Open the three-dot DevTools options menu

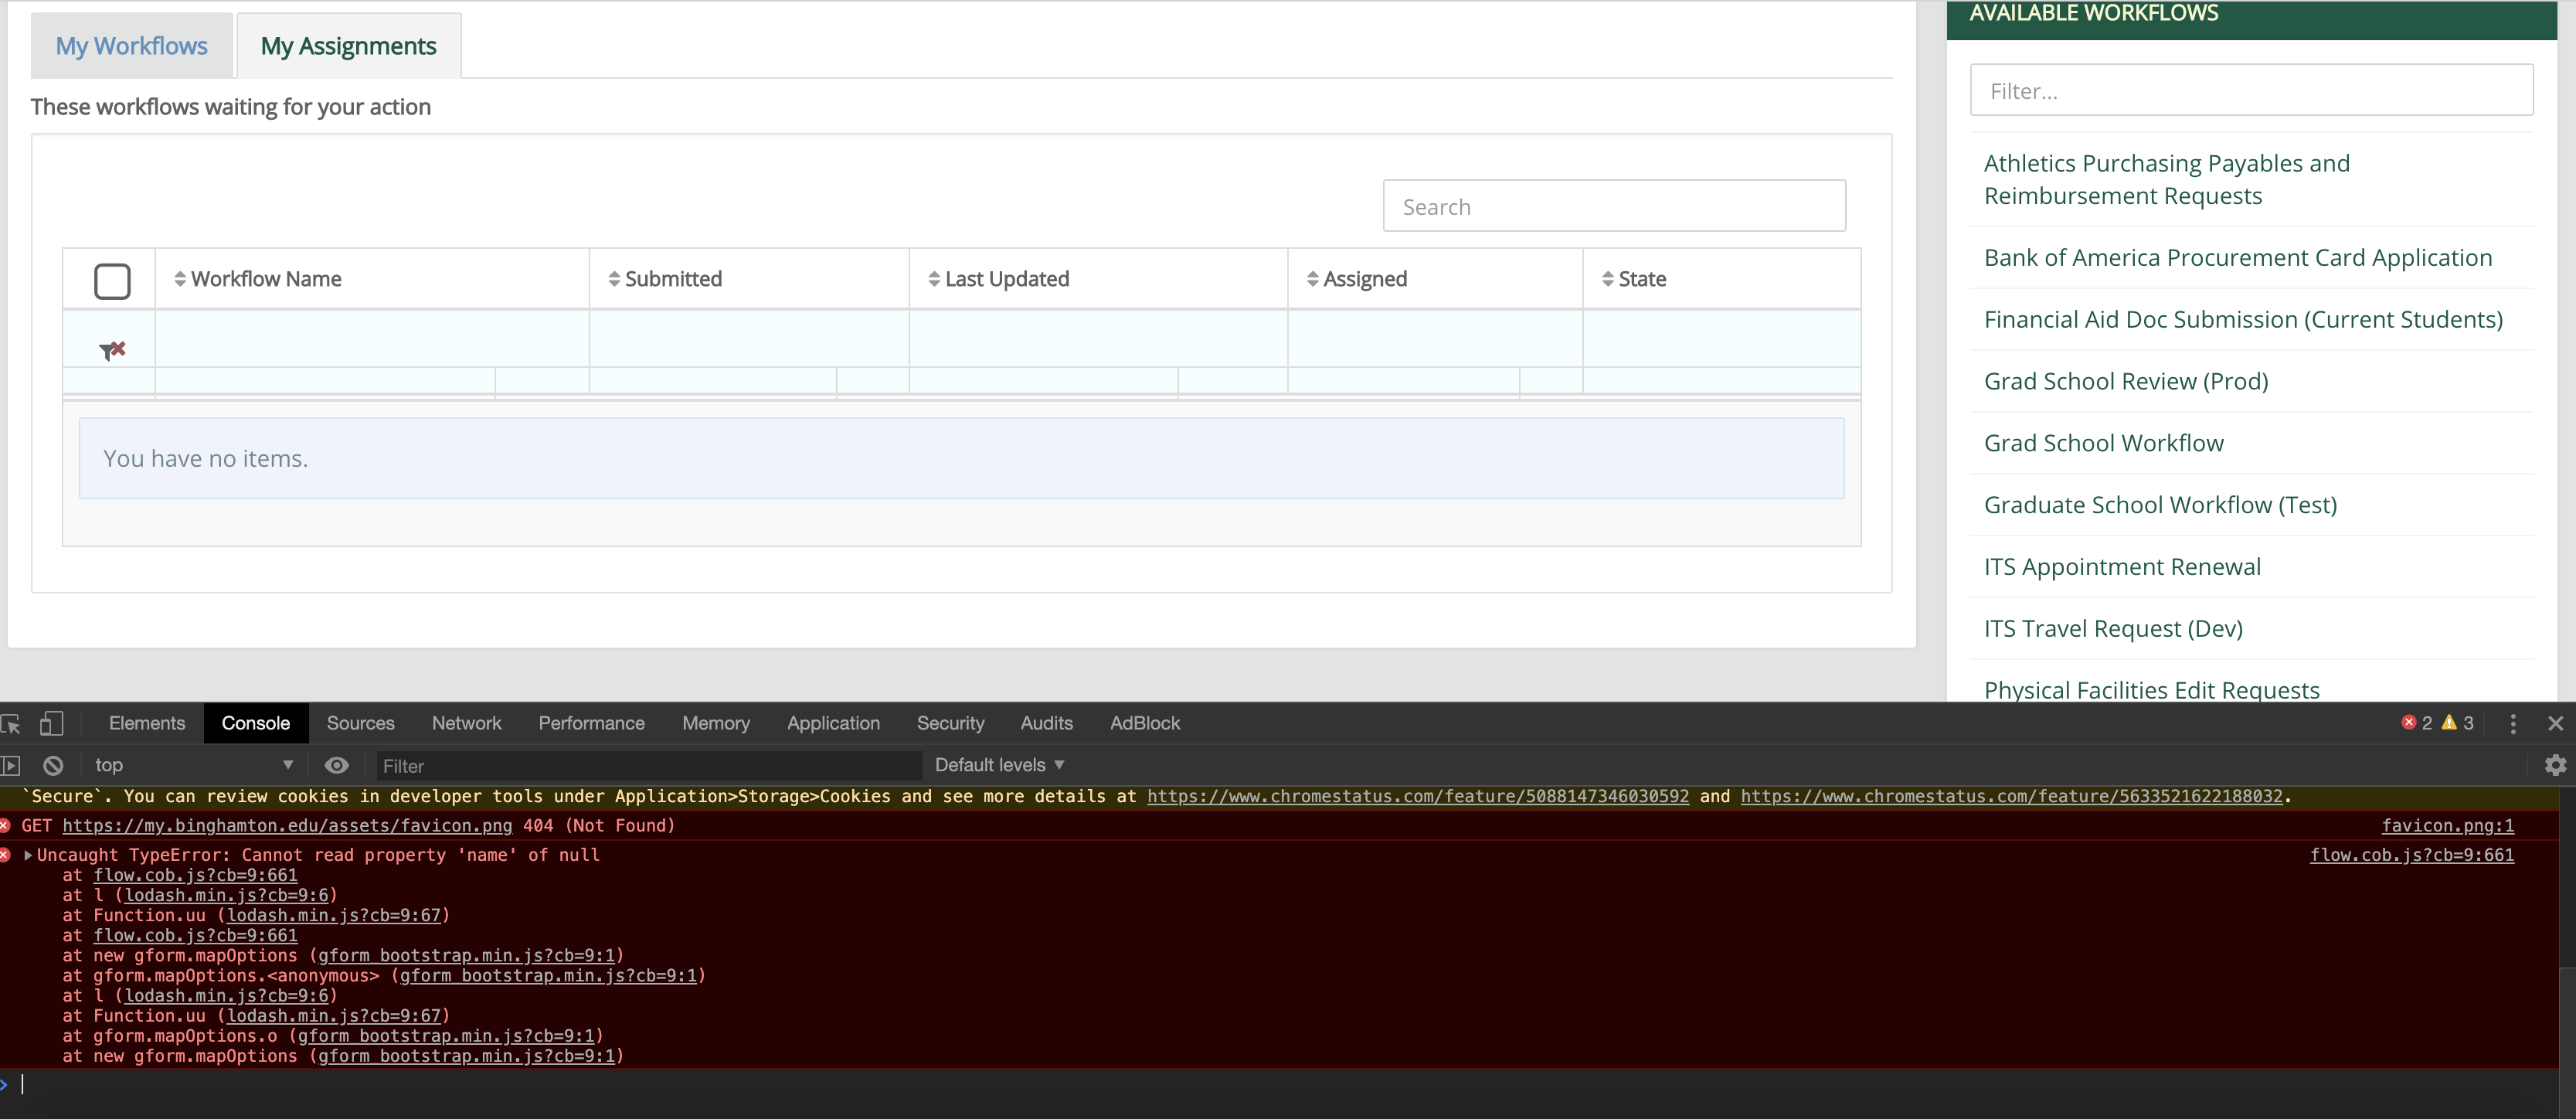[2513, 722]
